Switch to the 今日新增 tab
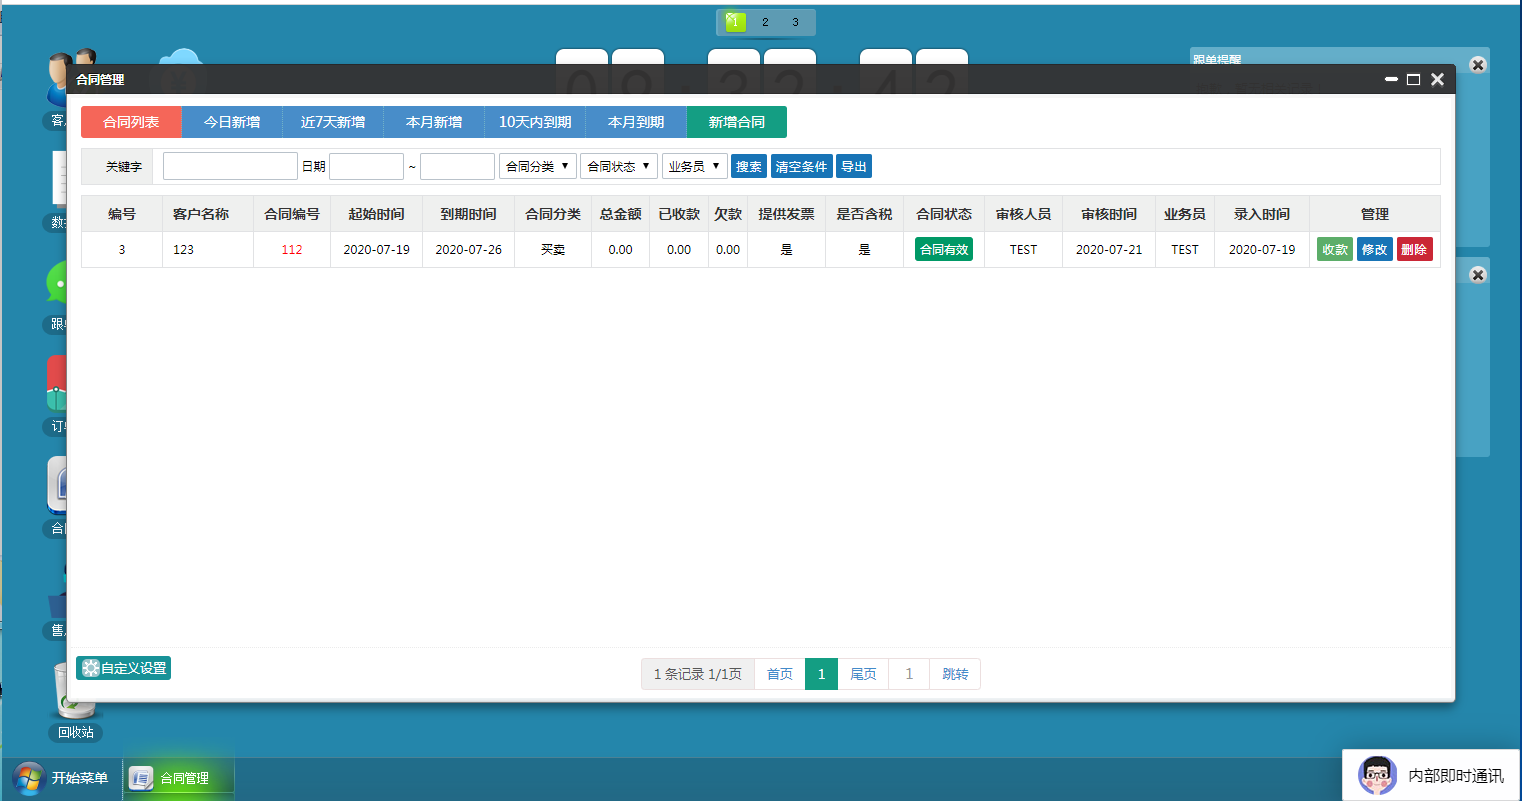Screen dimensions: 1522x801 (x=232, y=122)
